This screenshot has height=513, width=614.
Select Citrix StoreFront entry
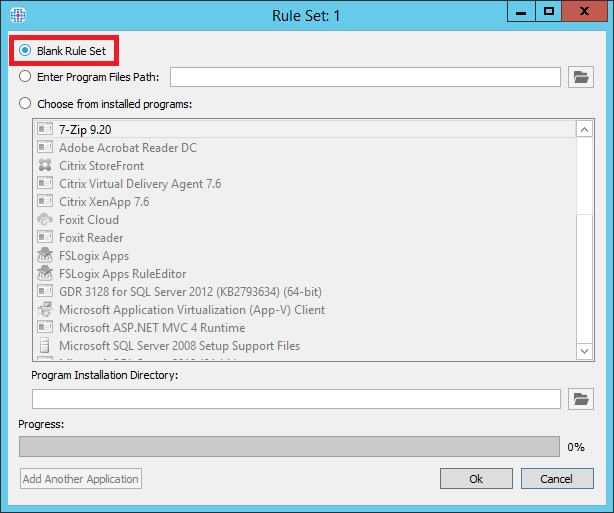click(305, 166)
